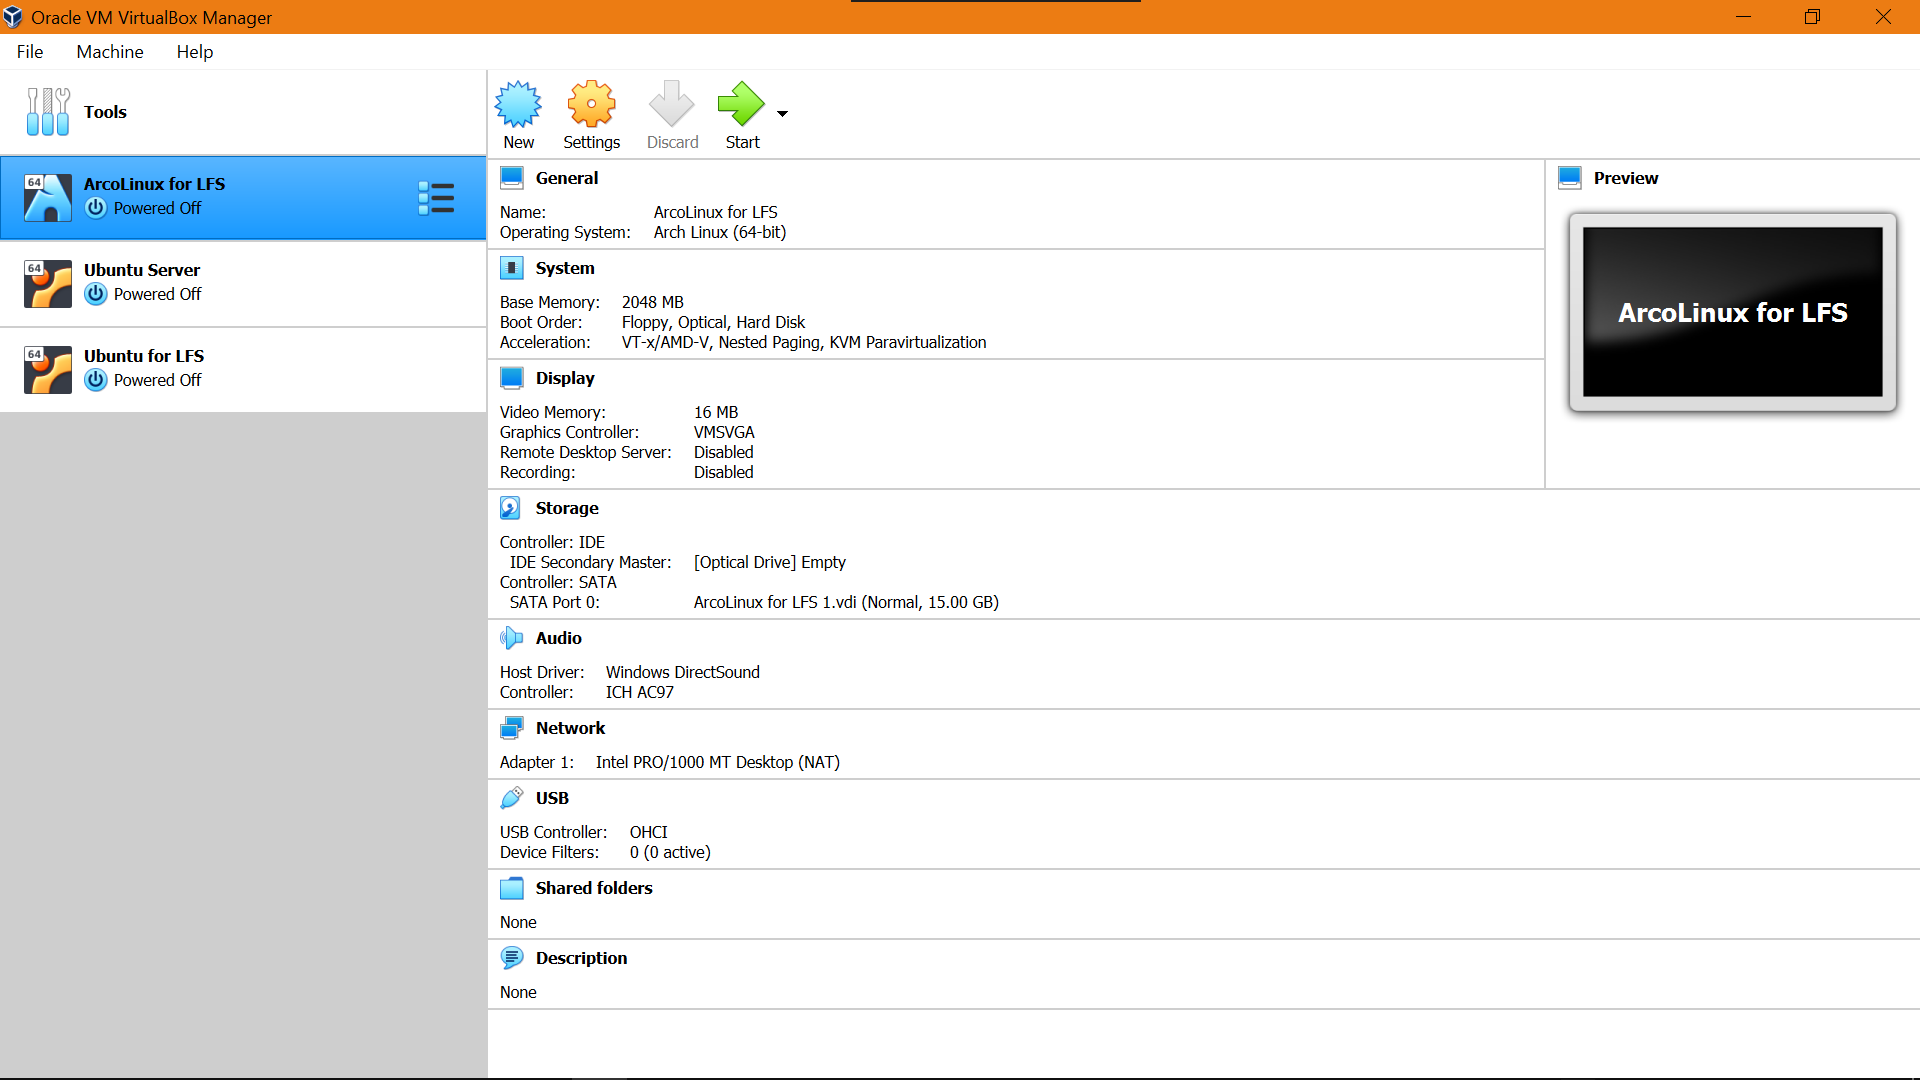Click the VirtualBox logo in title bar

click(13, 17)
